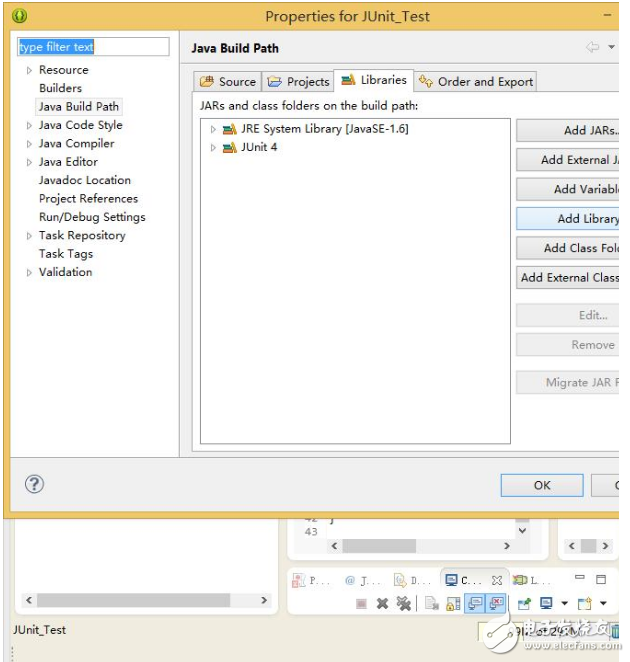630x662 pixels.
Task: Switch to the Order and Export tab
Action: pyautogui.click(x=476, y=82)
